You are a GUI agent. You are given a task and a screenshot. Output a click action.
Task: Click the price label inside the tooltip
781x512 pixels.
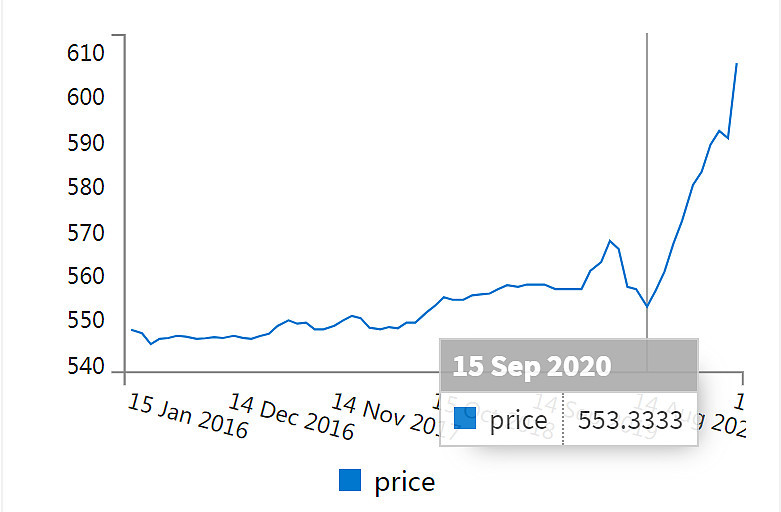point(518,420)
